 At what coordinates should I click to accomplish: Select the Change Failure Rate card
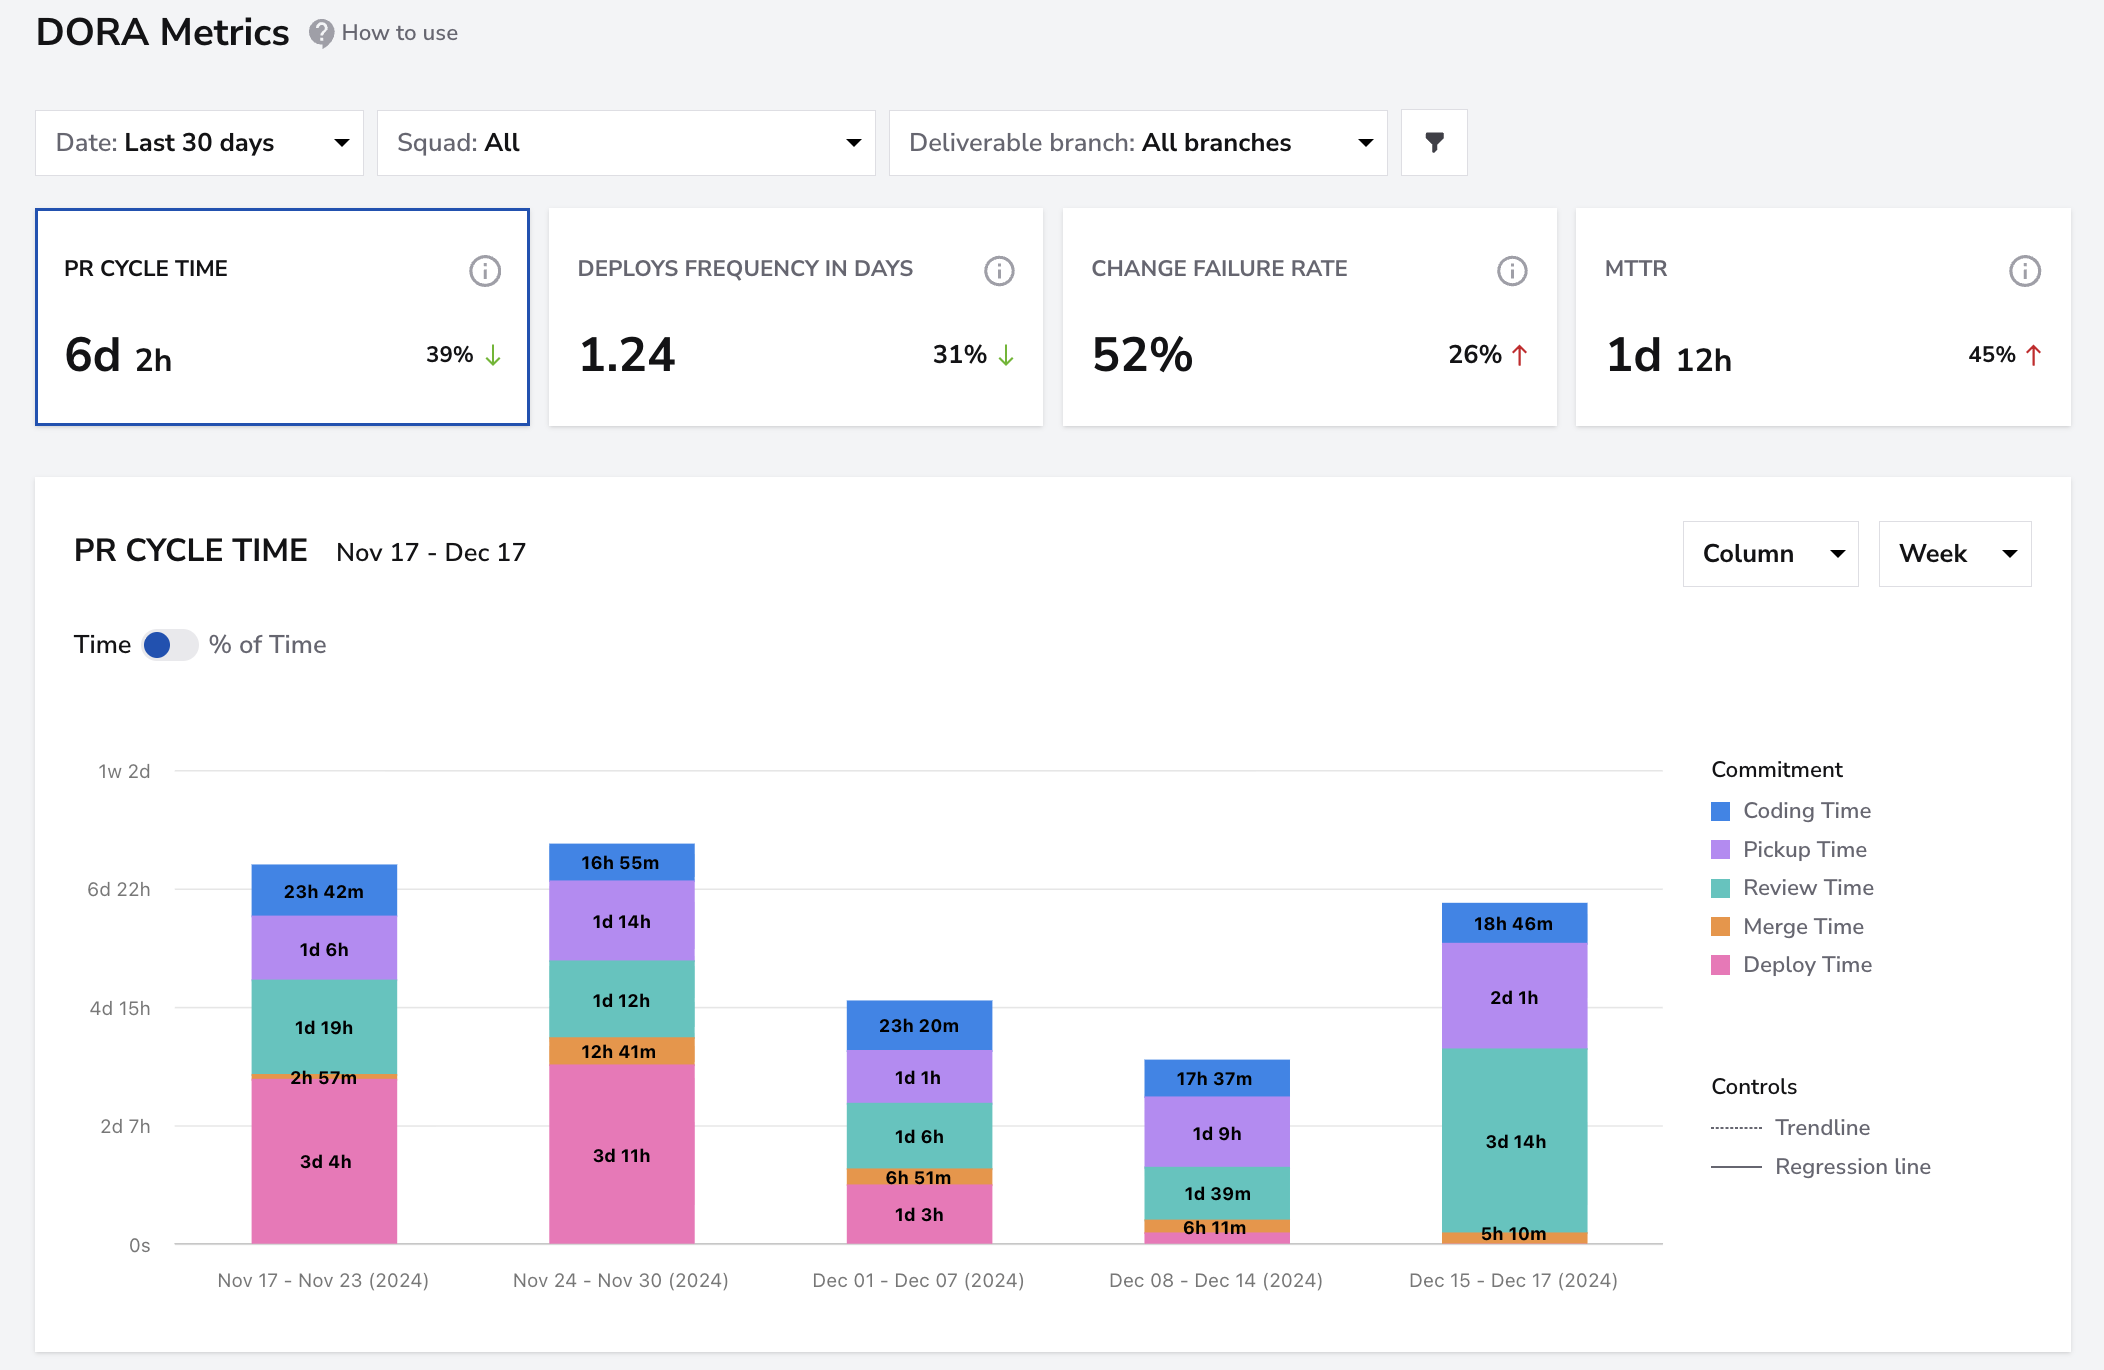pyautogui.click(x=1309, y=317)
